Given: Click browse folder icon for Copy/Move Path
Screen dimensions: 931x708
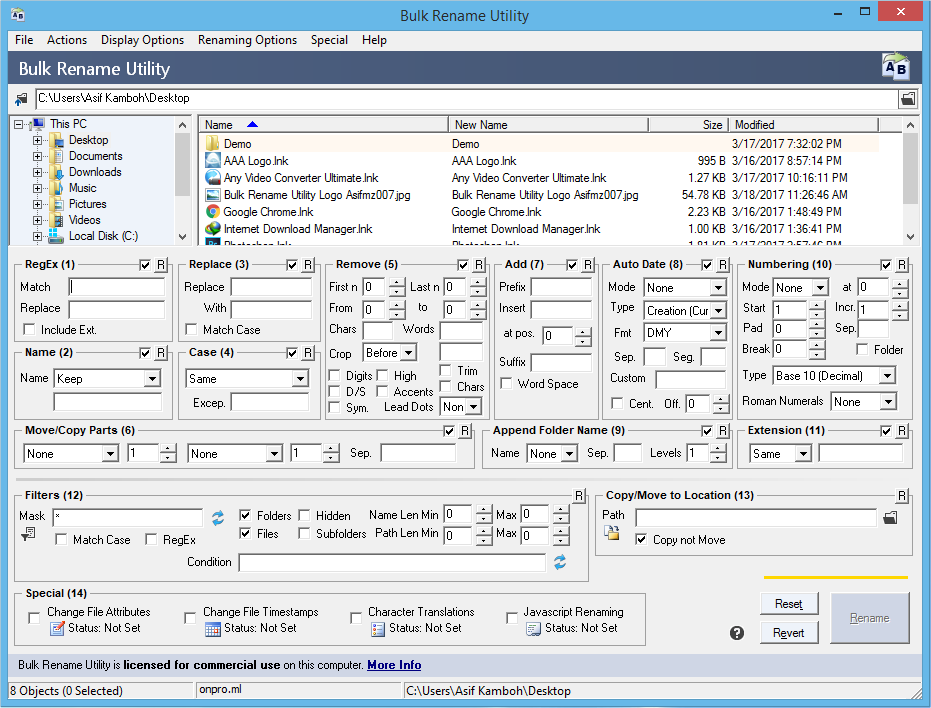Looking at the screenshot, I should [x=890, y=518].
